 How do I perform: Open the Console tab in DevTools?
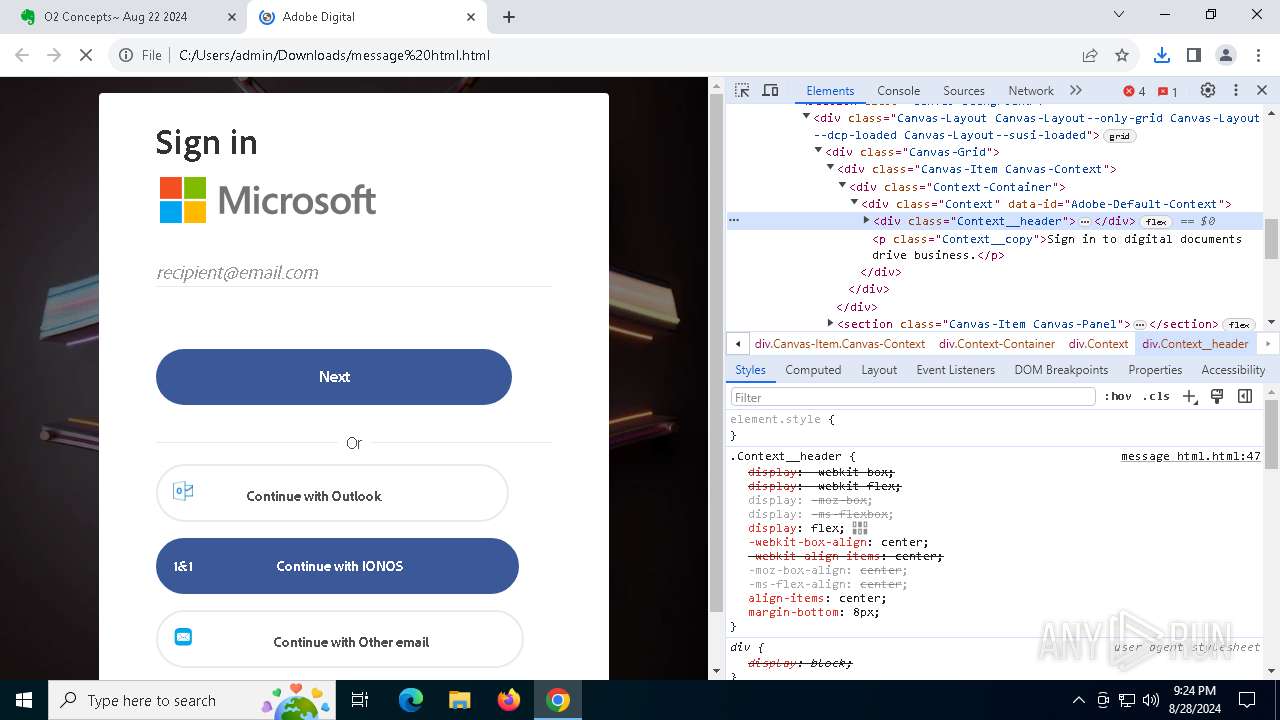click(898, 90)
